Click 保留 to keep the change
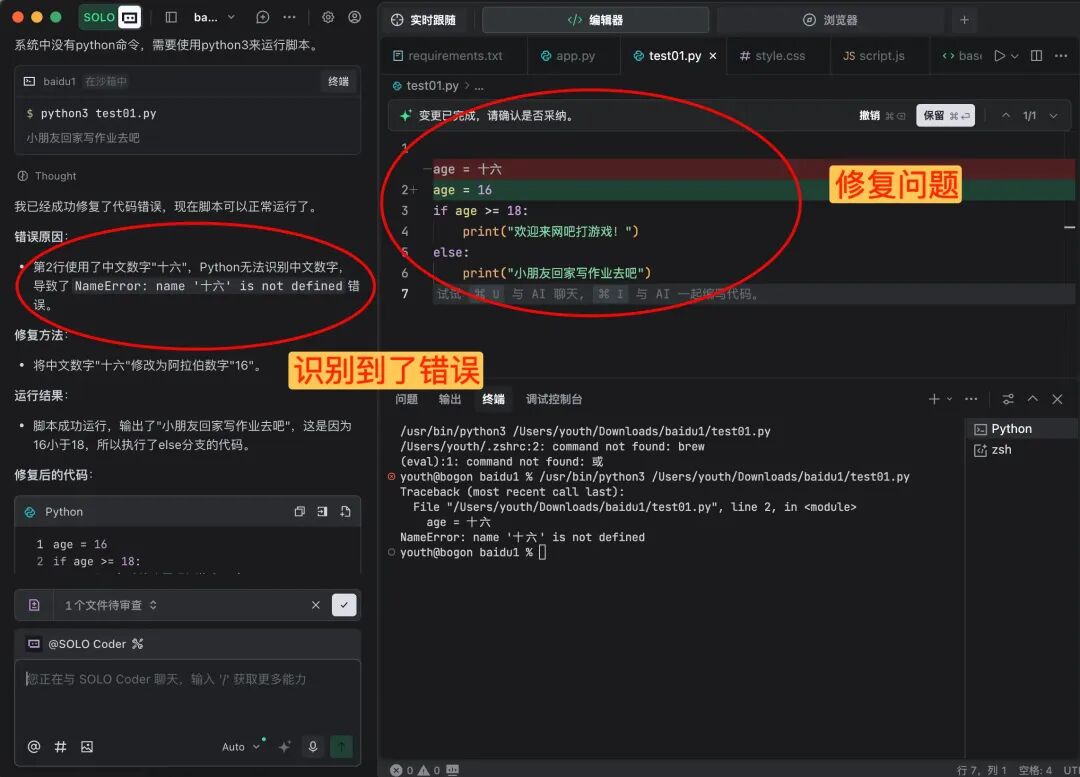 point(945,116)
